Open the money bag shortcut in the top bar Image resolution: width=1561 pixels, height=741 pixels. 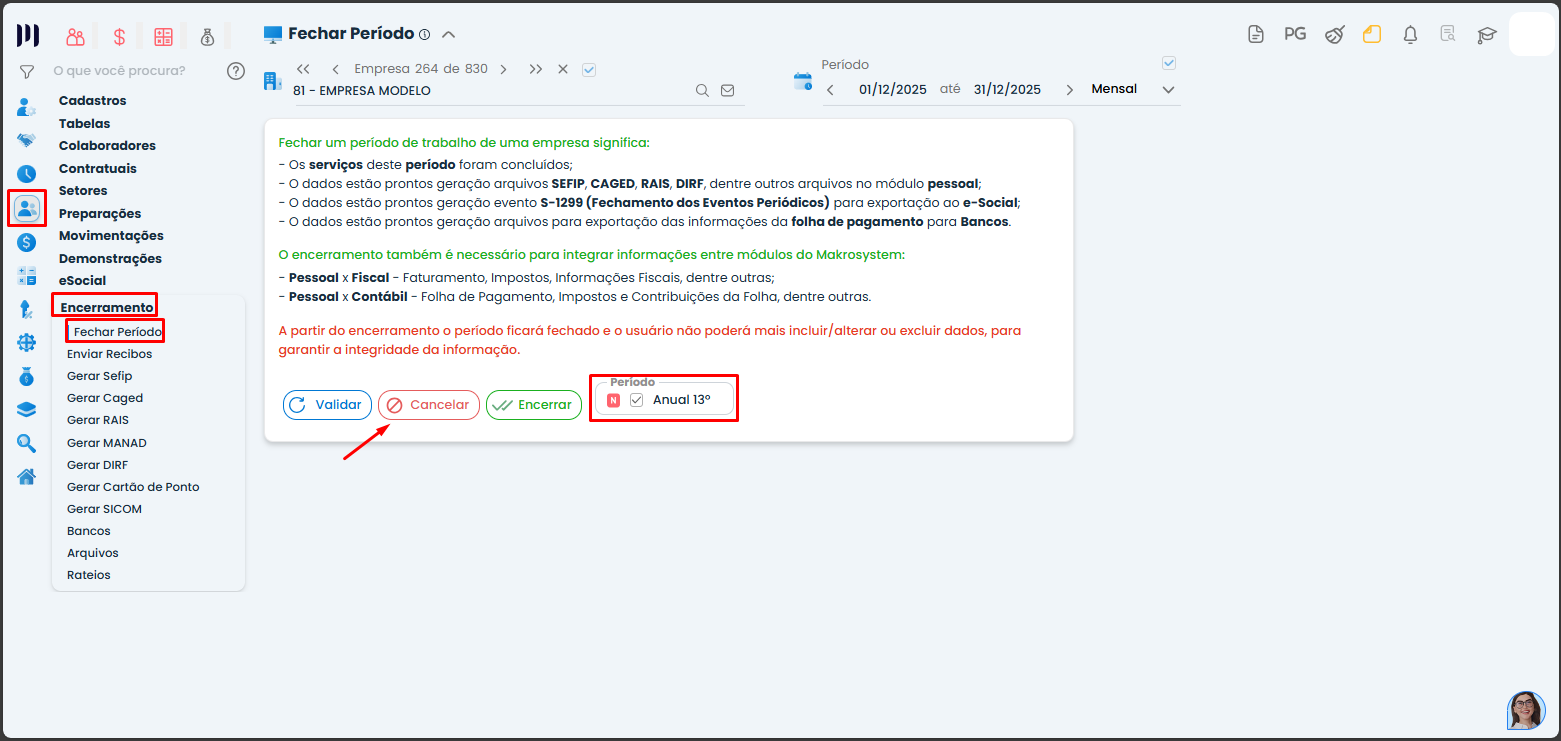(x=207, y=37)
